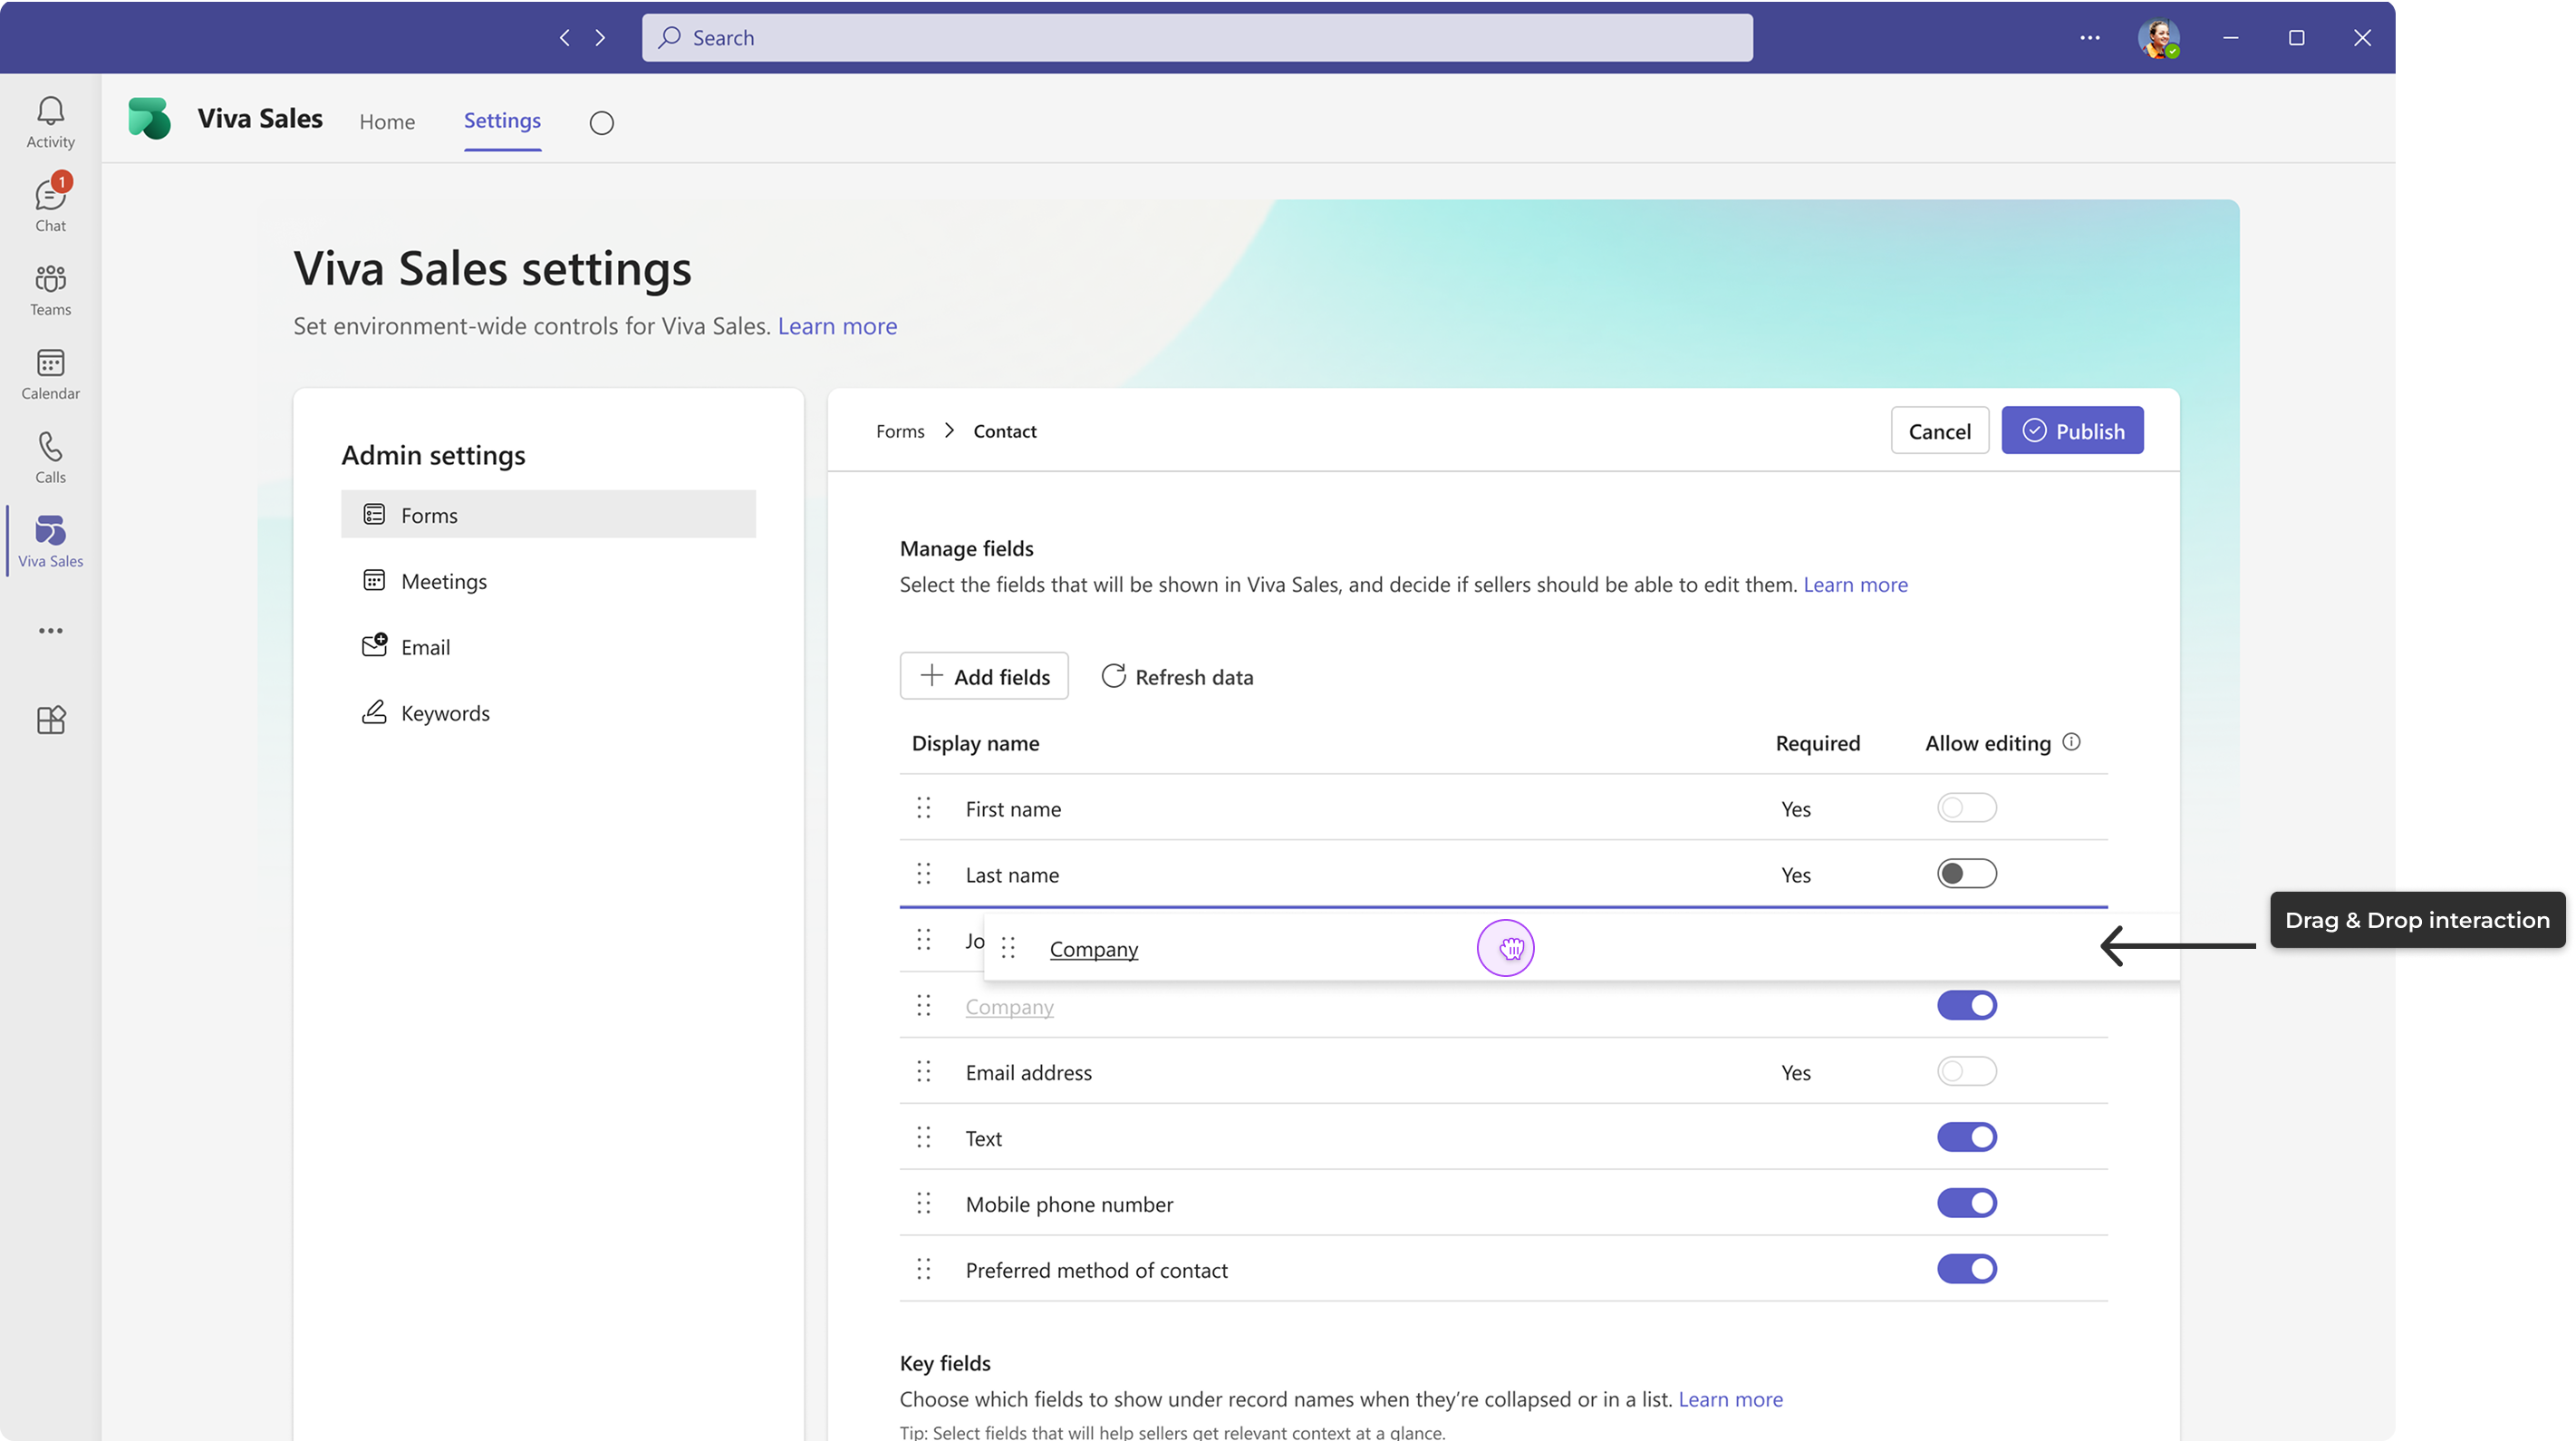The image size is (2576, 1441).
Task: Grab the Job row drag handle
Action: coord(924,940)
